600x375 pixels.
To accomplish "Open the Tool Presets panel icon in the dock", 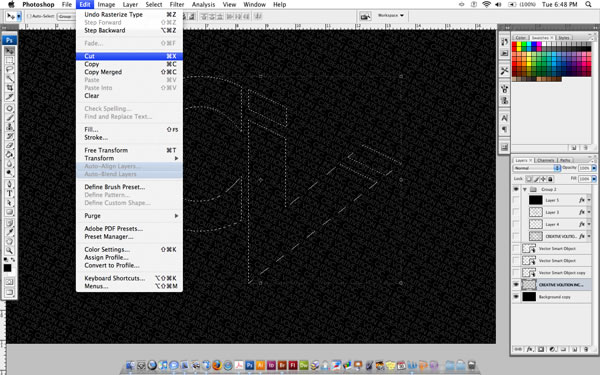I will click(504, 71).
